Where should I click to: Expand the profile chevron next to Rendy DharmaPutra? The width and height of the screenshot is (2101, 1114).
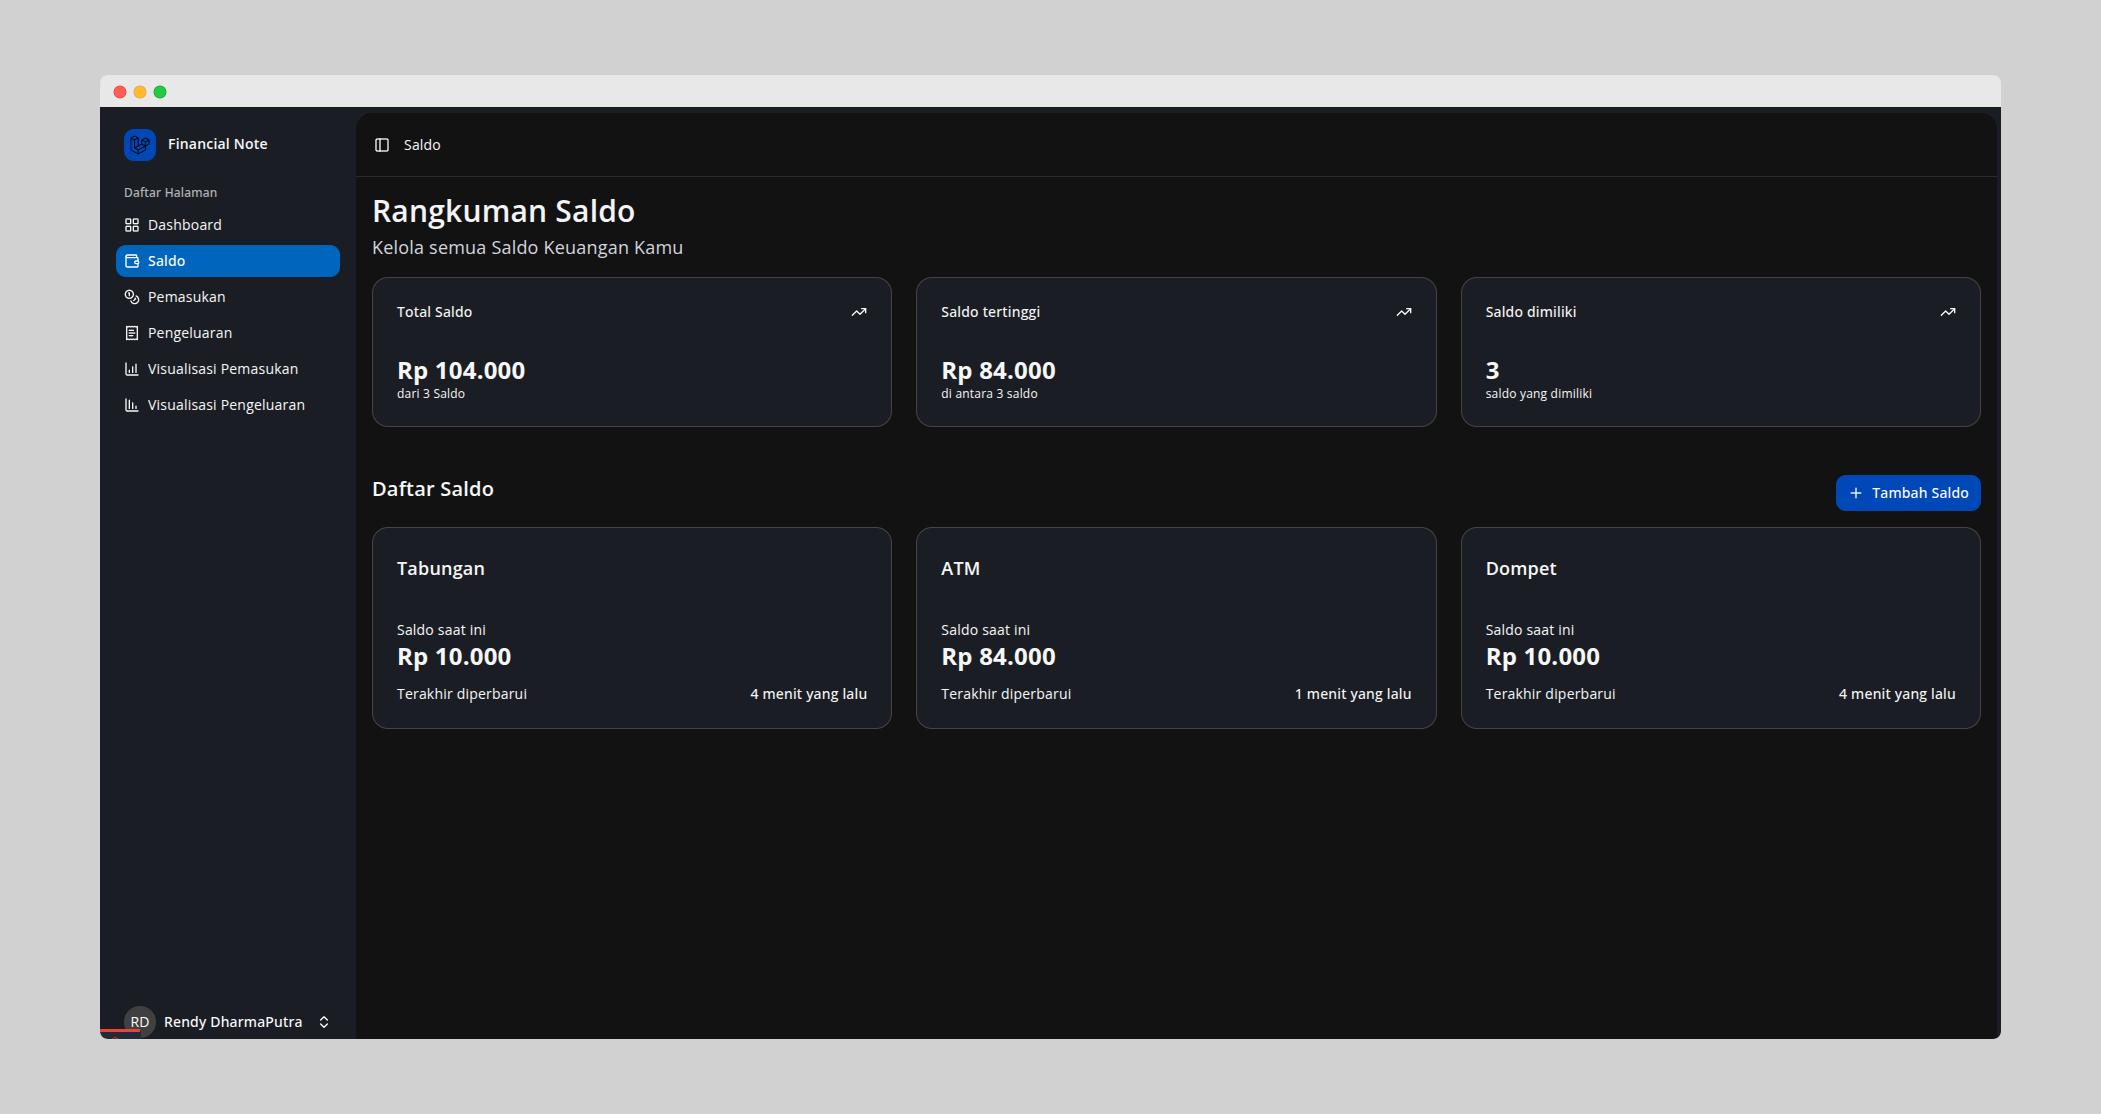pyautogui.click(x=324, y=1022)
